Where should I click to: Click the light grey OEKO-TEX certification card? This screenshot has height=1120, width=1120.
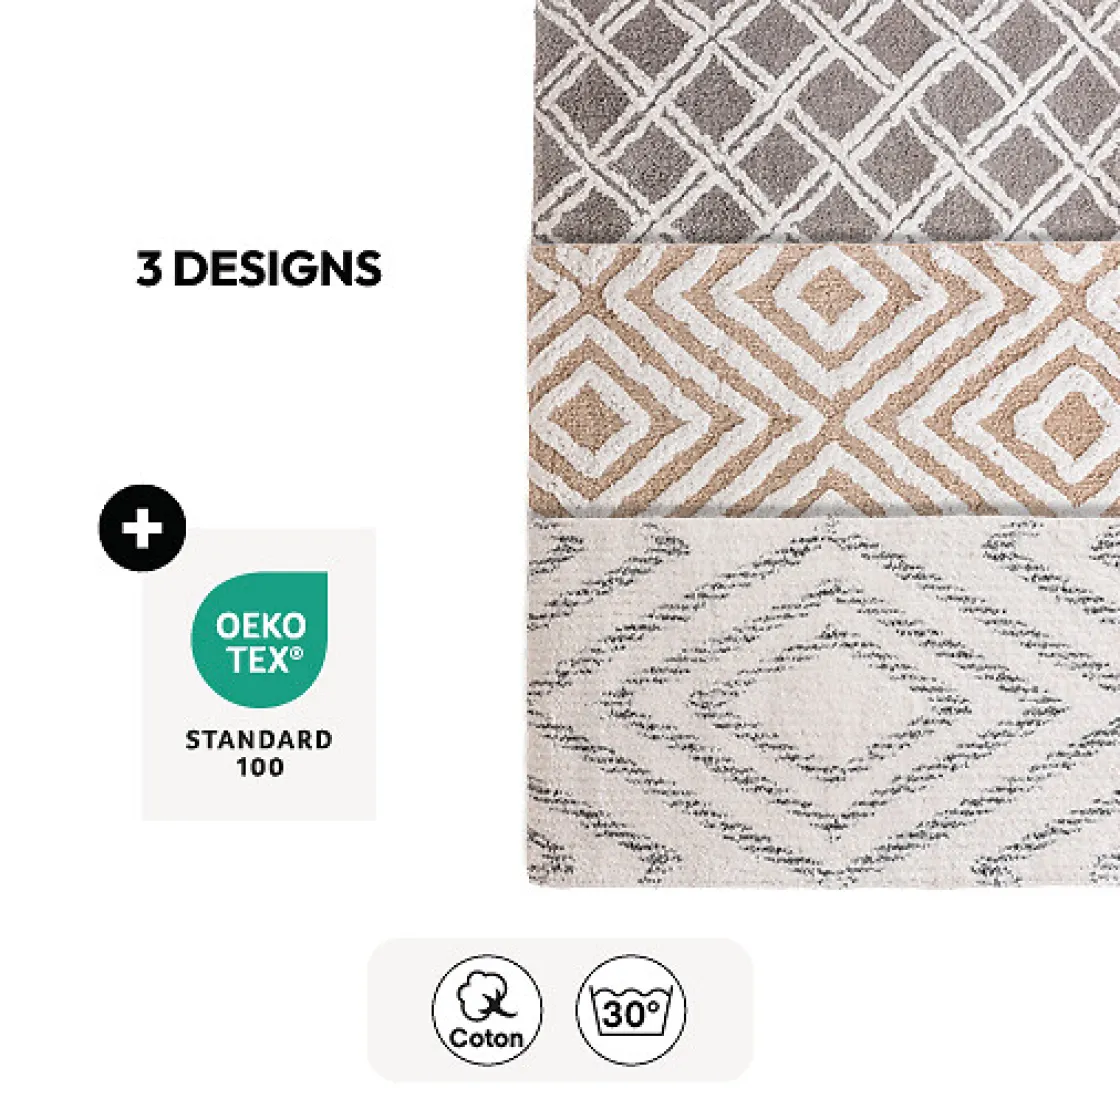tap(259, 674)
